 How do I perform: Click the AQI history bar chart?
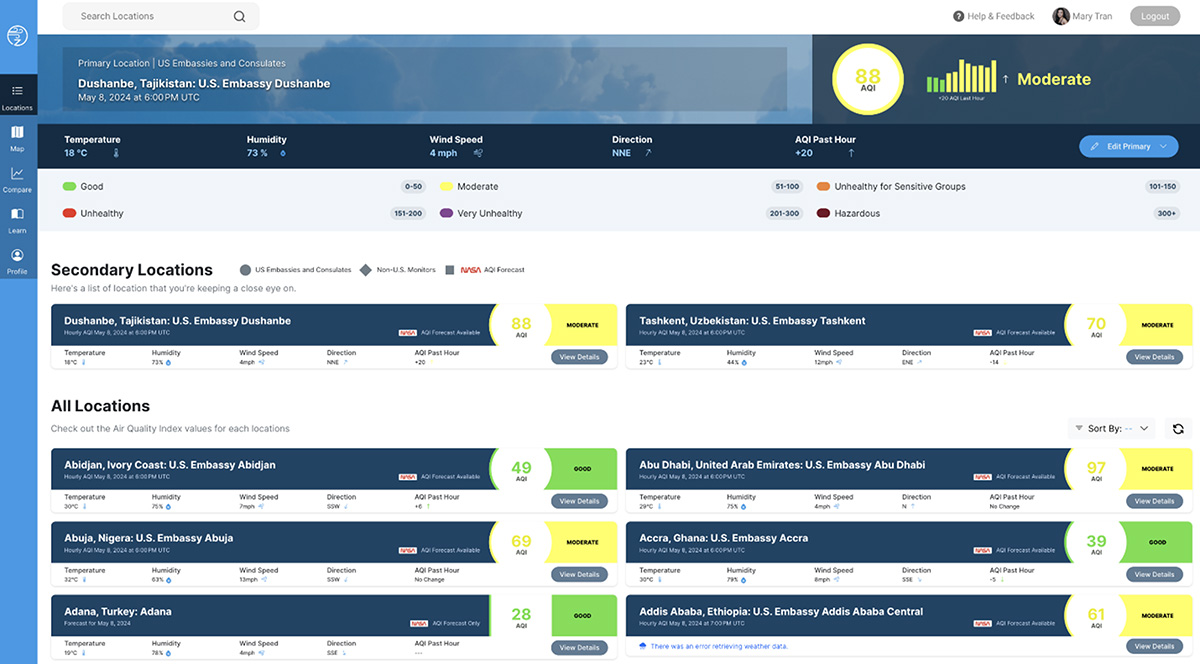pos(960,77)
